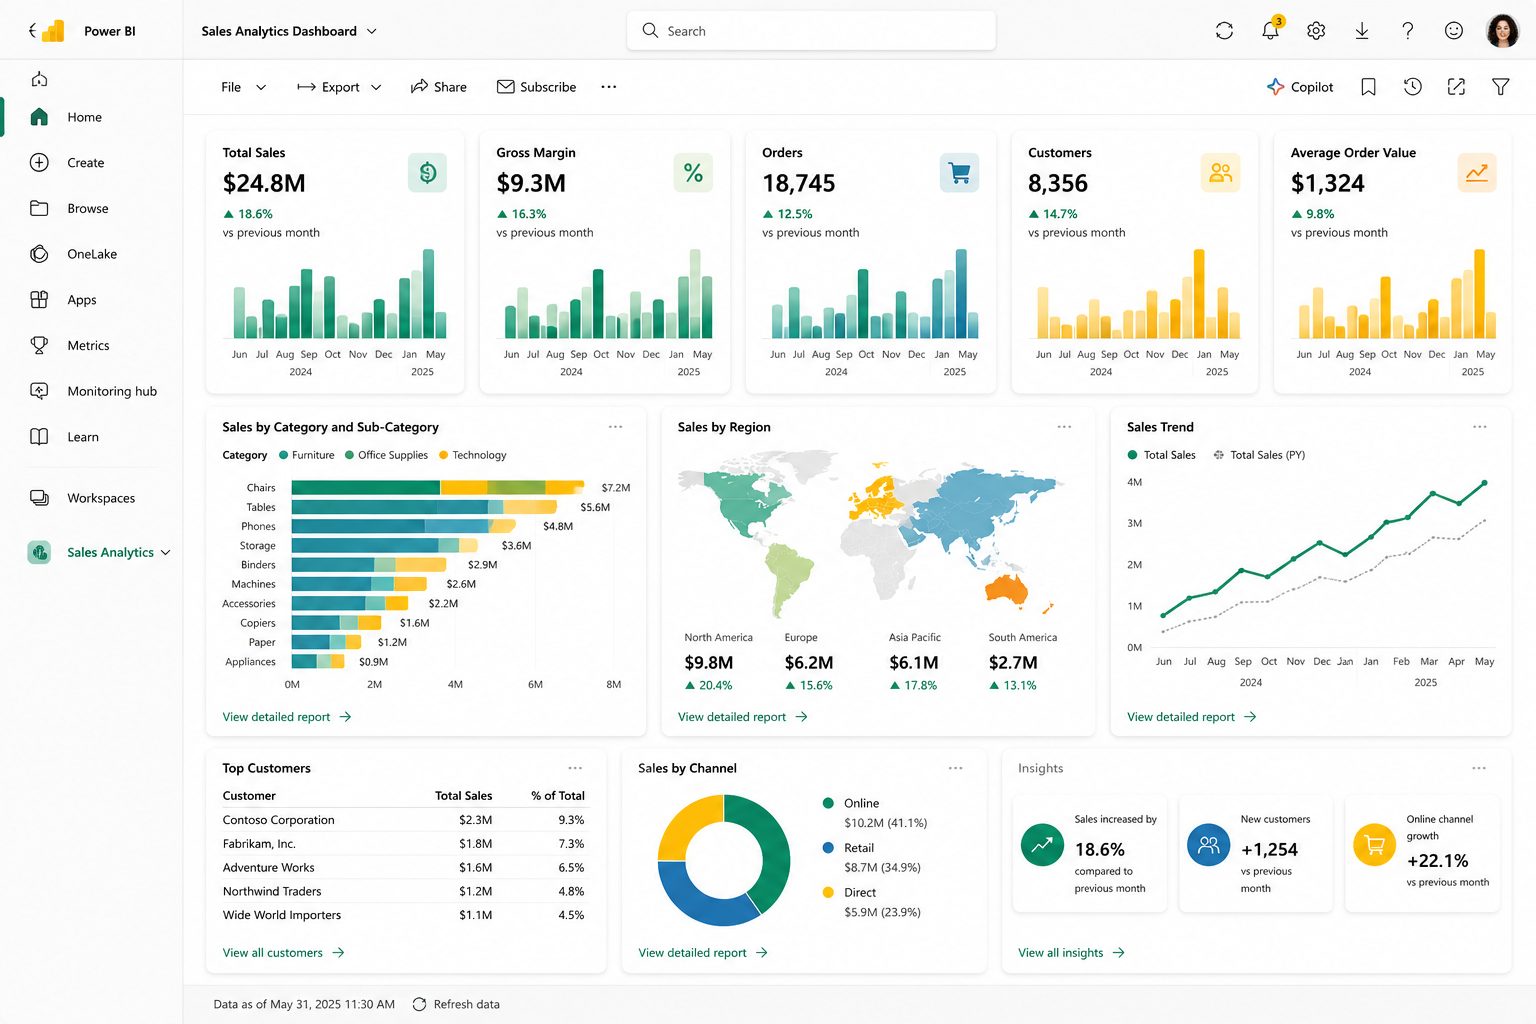Toggle the Office Supplies legend item

(386, 455)
